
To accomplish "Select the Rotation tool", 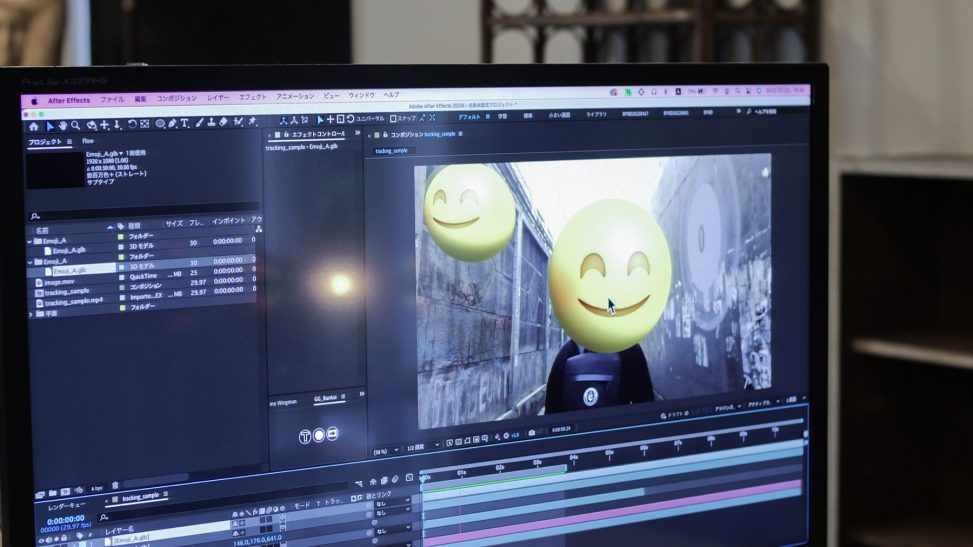I will tap(132, 124).
